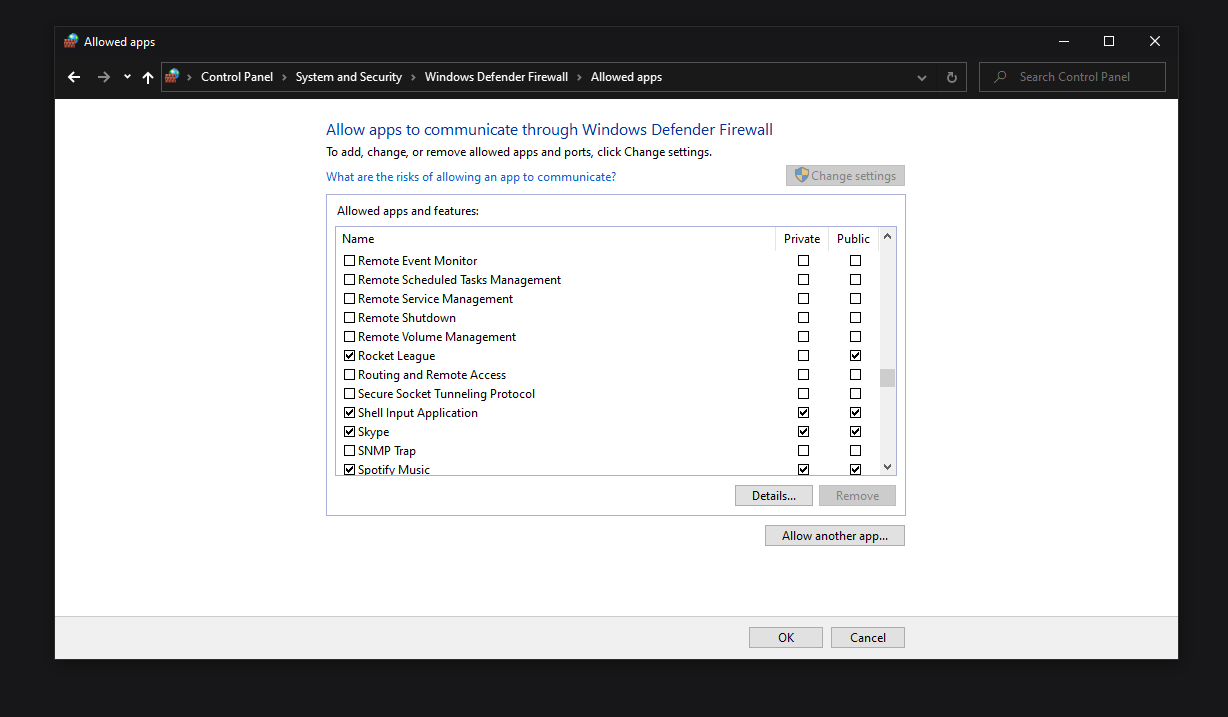Toggle Skype Private checkbox

point(804,432)
